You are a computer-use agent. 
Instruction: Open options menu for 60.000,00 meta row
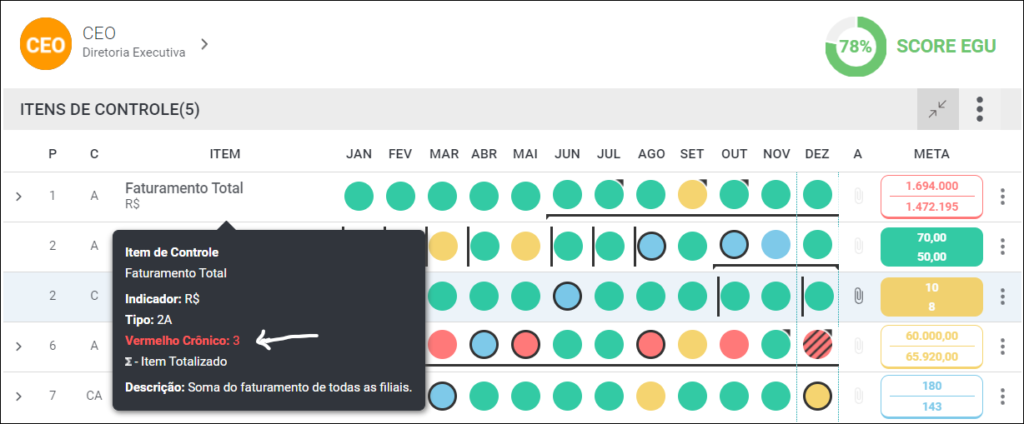point(1002,346)
